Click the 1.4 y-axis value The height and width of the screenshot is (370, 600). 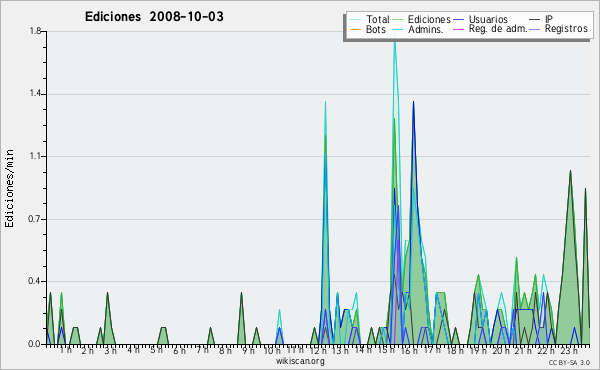coord(35,94)
